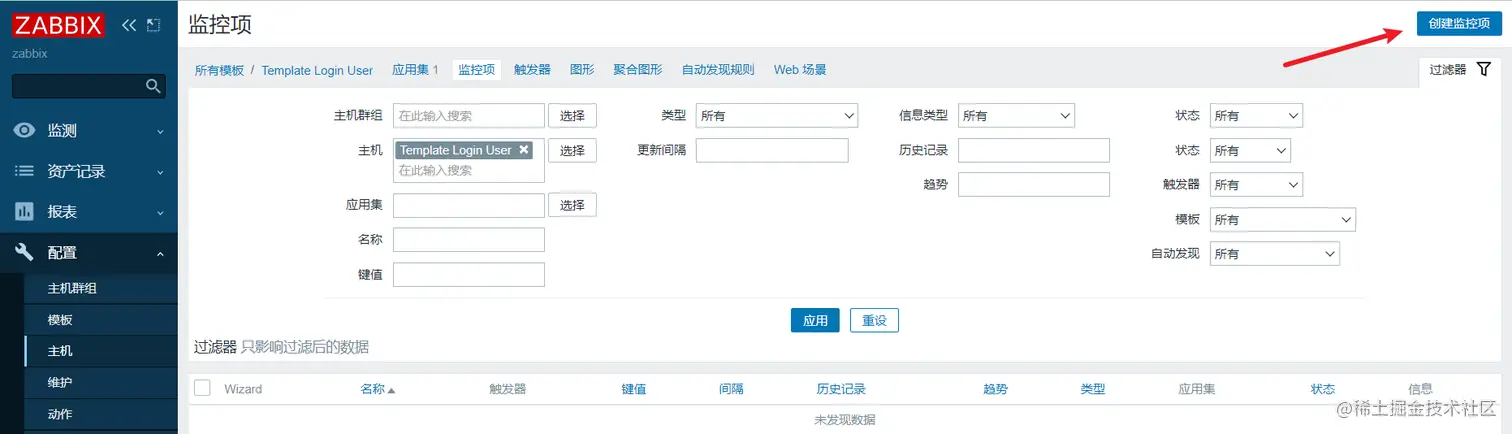Open the 自动发现规则 tab
This screenshot has width=1512, height=434.
coord(718,70)
